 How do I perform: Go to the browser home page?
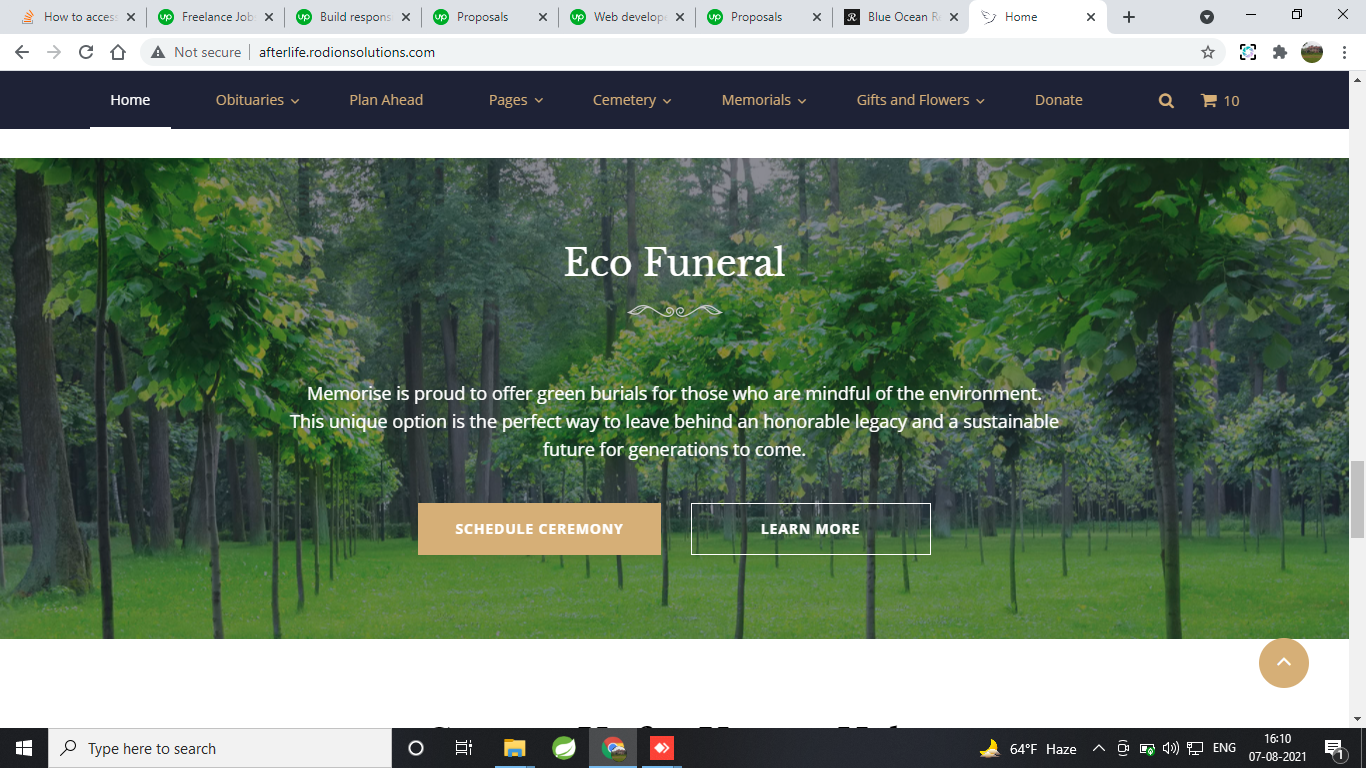pos(118,52)
